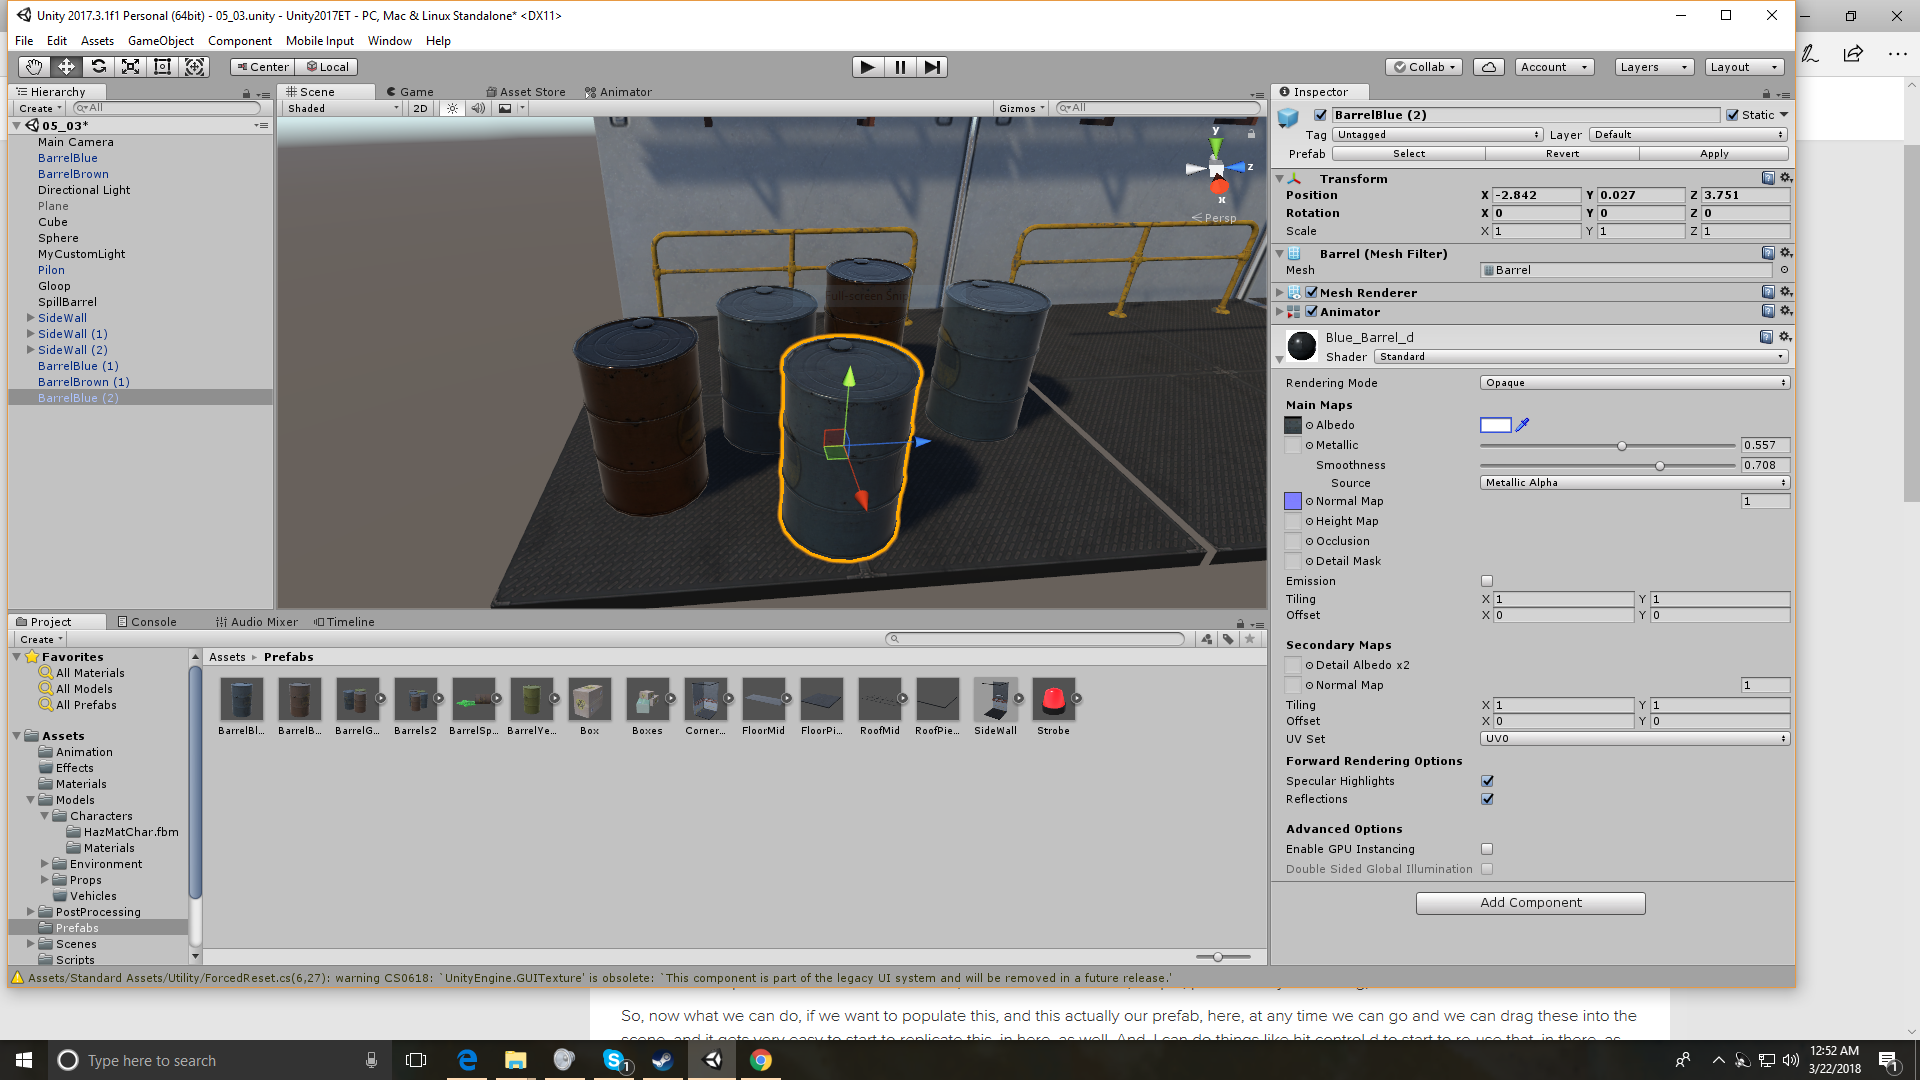
Task: Toggle 2D scene view mode
Action: [420, 108]
